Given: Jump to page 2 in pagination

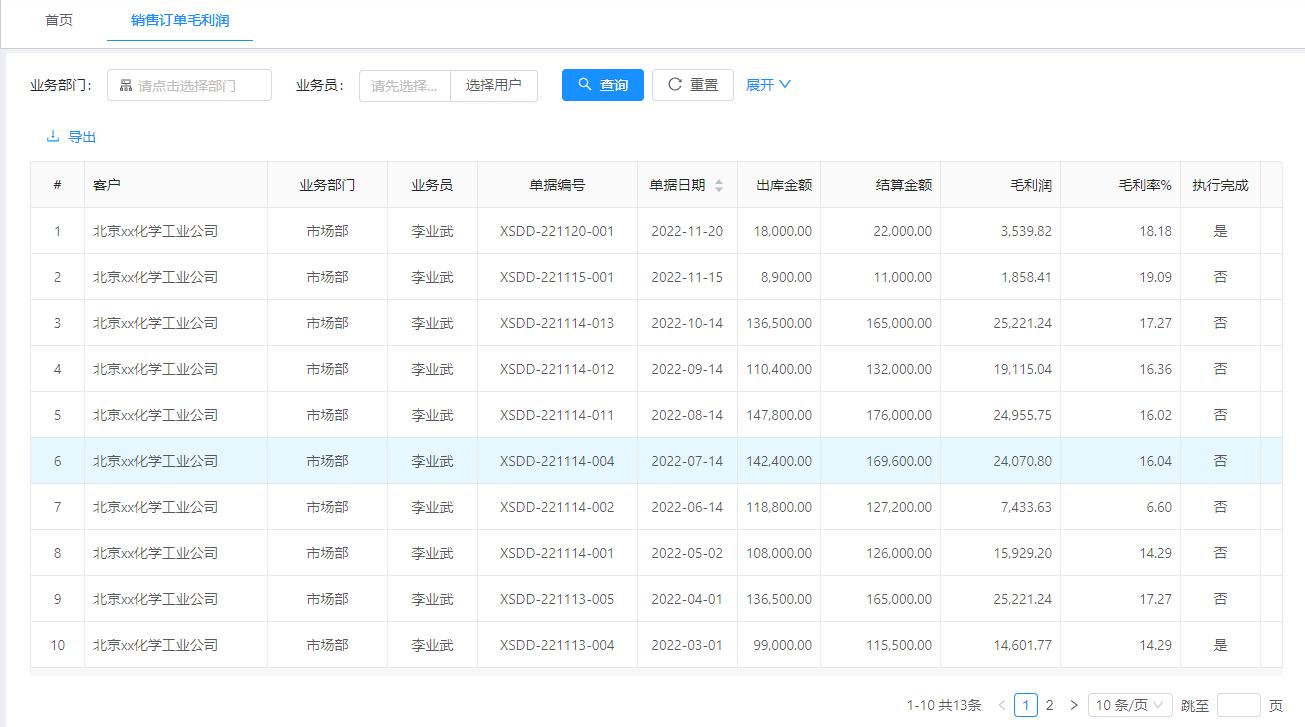Looking at the screenshot, I should 1049,705.
